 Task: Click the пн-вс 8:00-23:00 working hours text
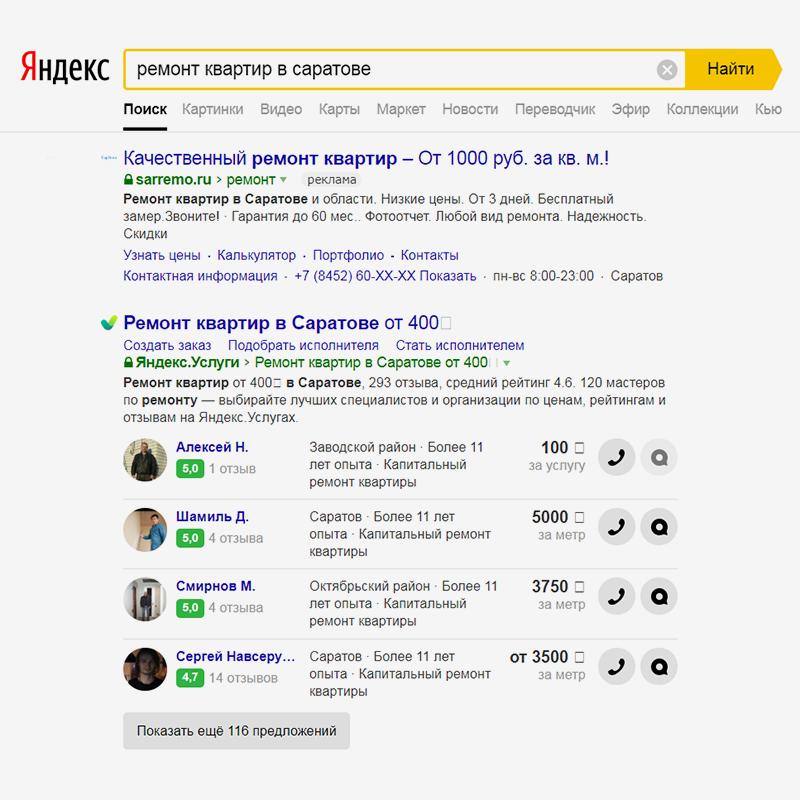pyautogui.click(x=543, y=276)
